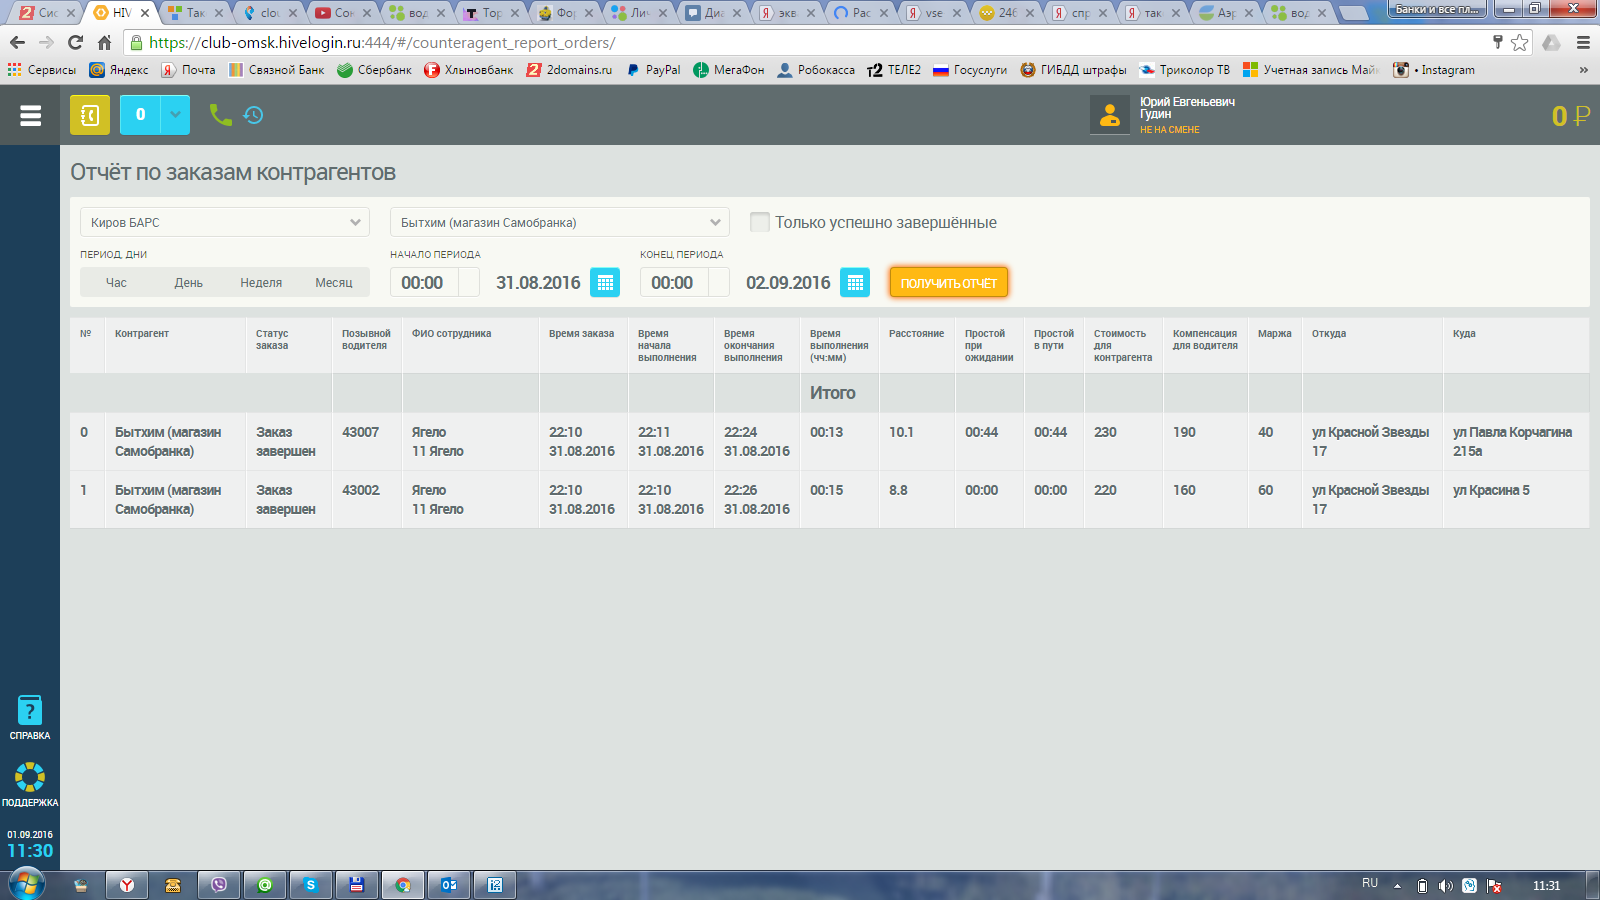1600x900 pixels.
Task: Select the 'День' period tab
Action: pos(188,283)
